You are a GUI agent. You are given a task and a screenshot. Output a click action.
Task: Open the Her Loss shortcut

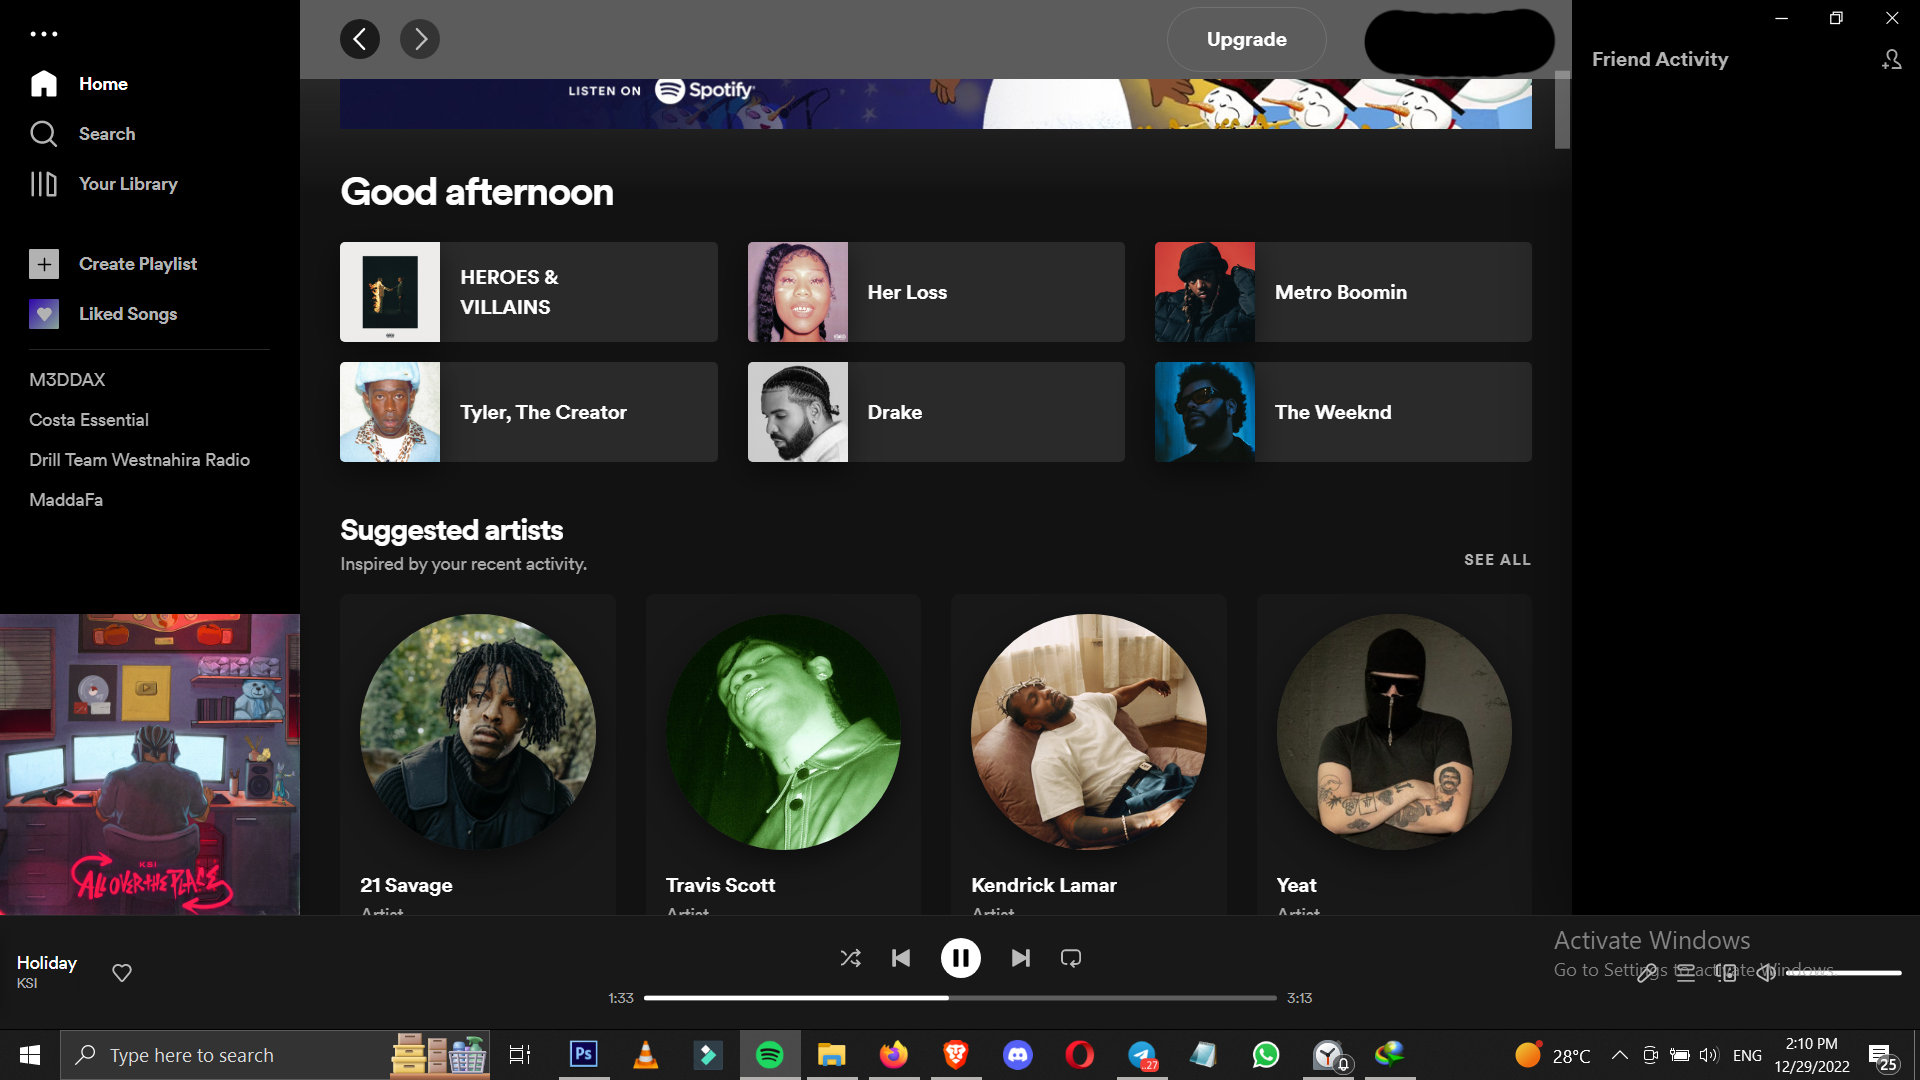coord(936,292)
